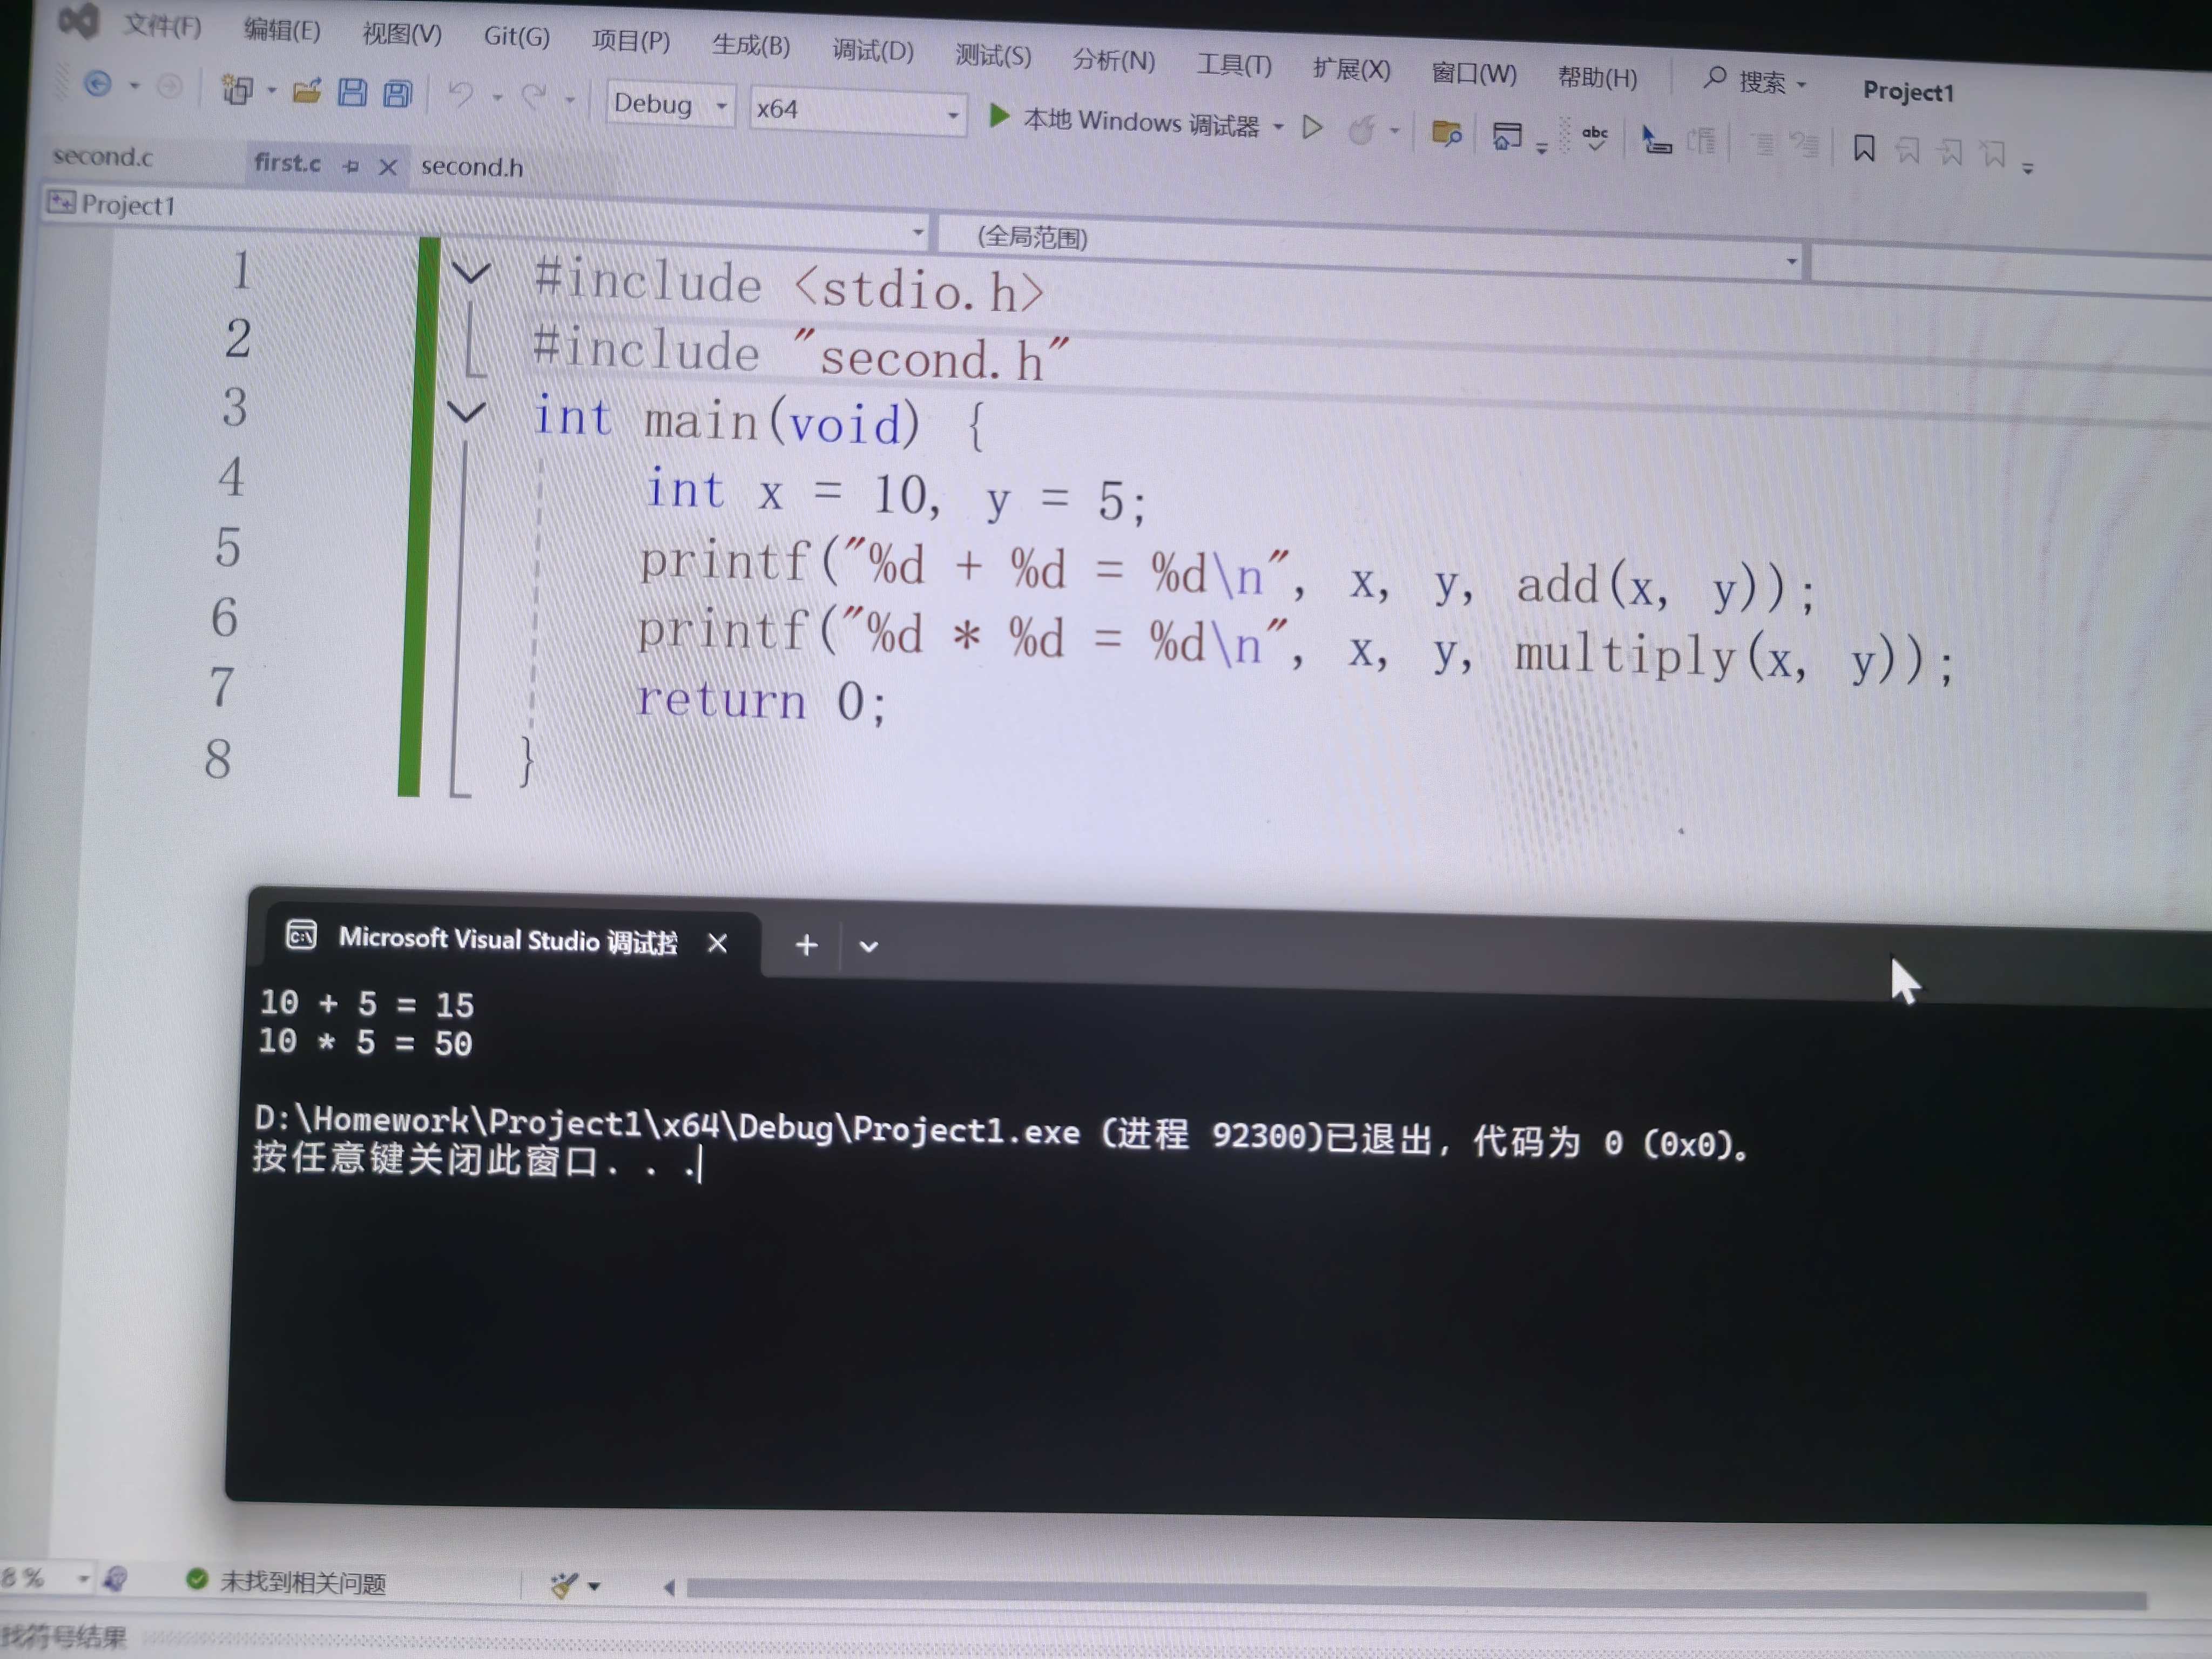Click the Save file icon
This screenshot has height=1659, width=2212.
click(x=352, y=93)
